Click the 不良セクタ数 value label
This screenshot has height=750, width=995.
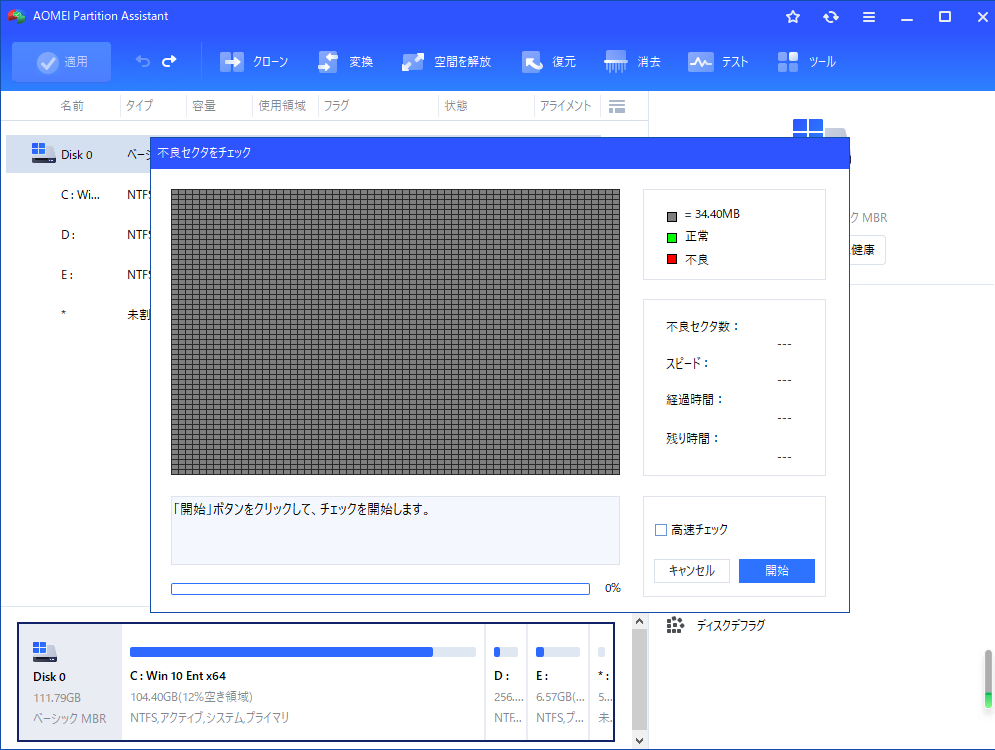784,344
